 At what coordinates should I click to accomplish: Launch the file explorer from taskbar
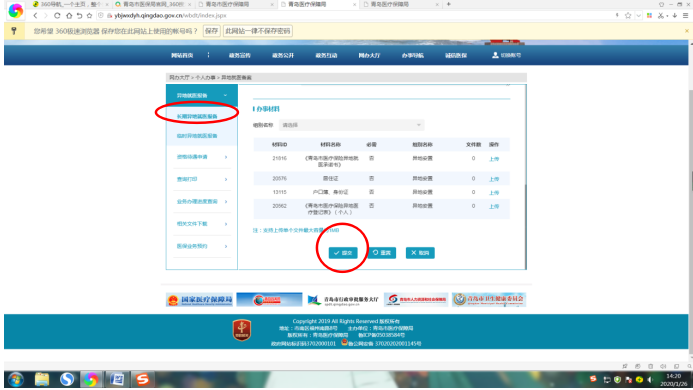tap(42, 379)
